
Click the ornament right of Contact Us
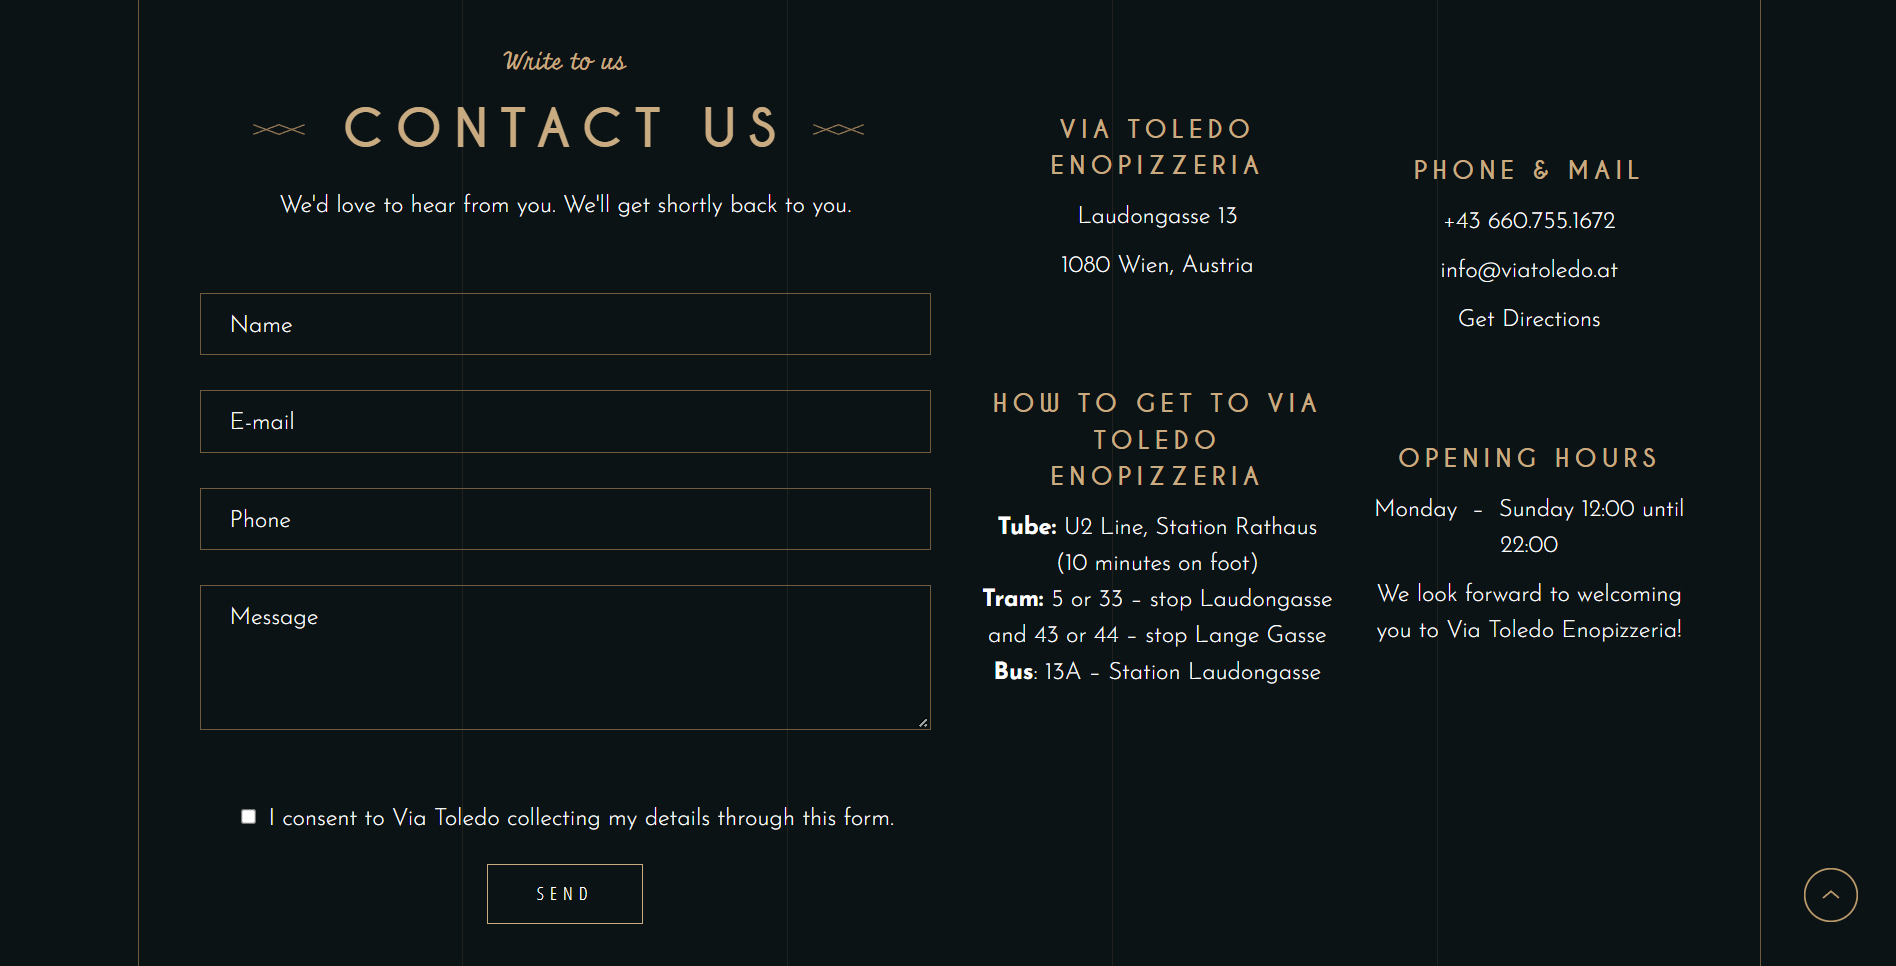[838, 129]
